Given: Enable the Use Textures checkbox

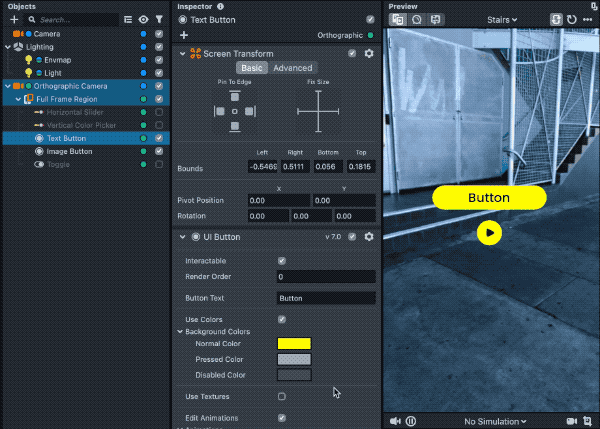Looking at the screenshot, I should coord(281,397).
